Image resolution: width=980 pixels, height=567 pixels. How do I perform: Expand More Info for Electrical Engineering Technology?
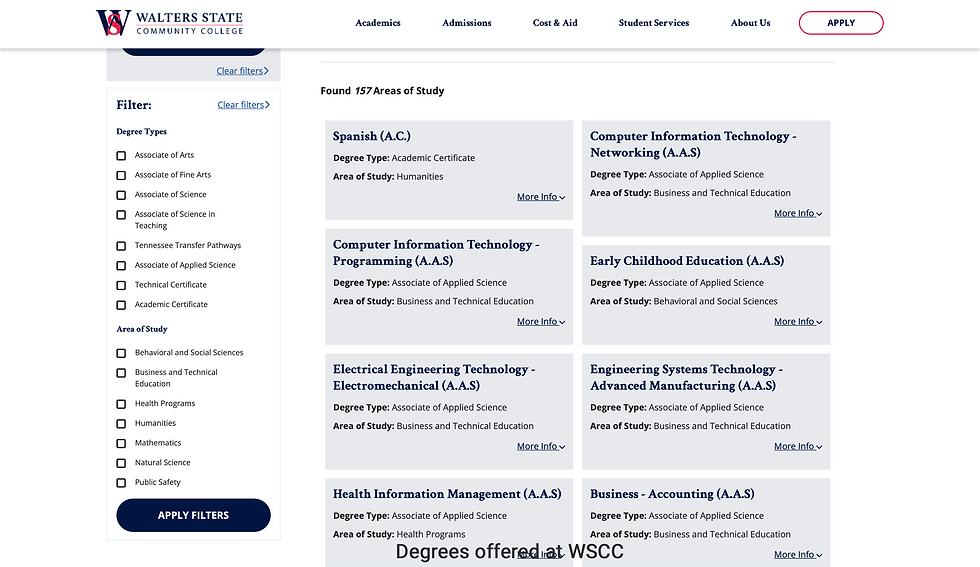point(541,446)
